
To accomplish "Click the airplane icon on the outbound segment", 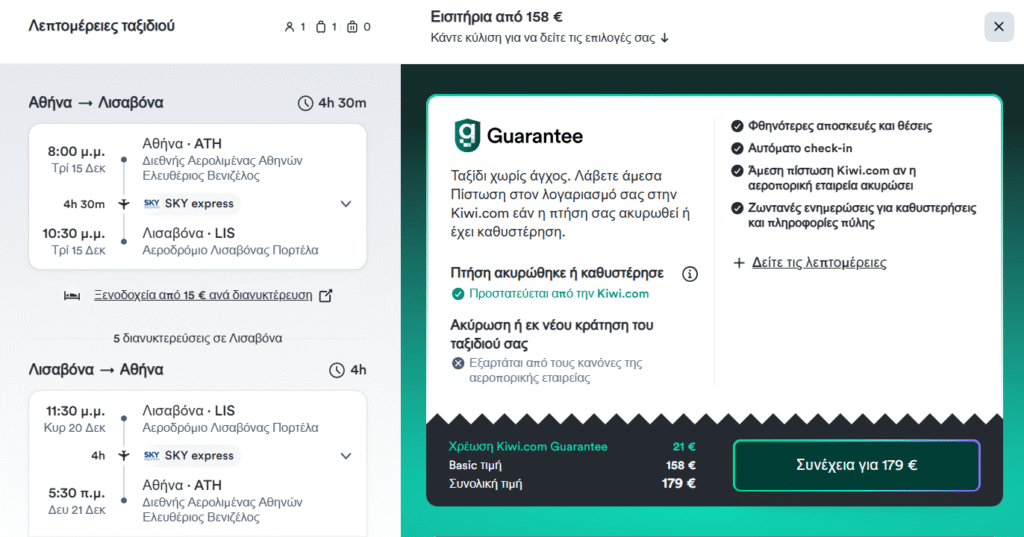I will tap(123, 204).
